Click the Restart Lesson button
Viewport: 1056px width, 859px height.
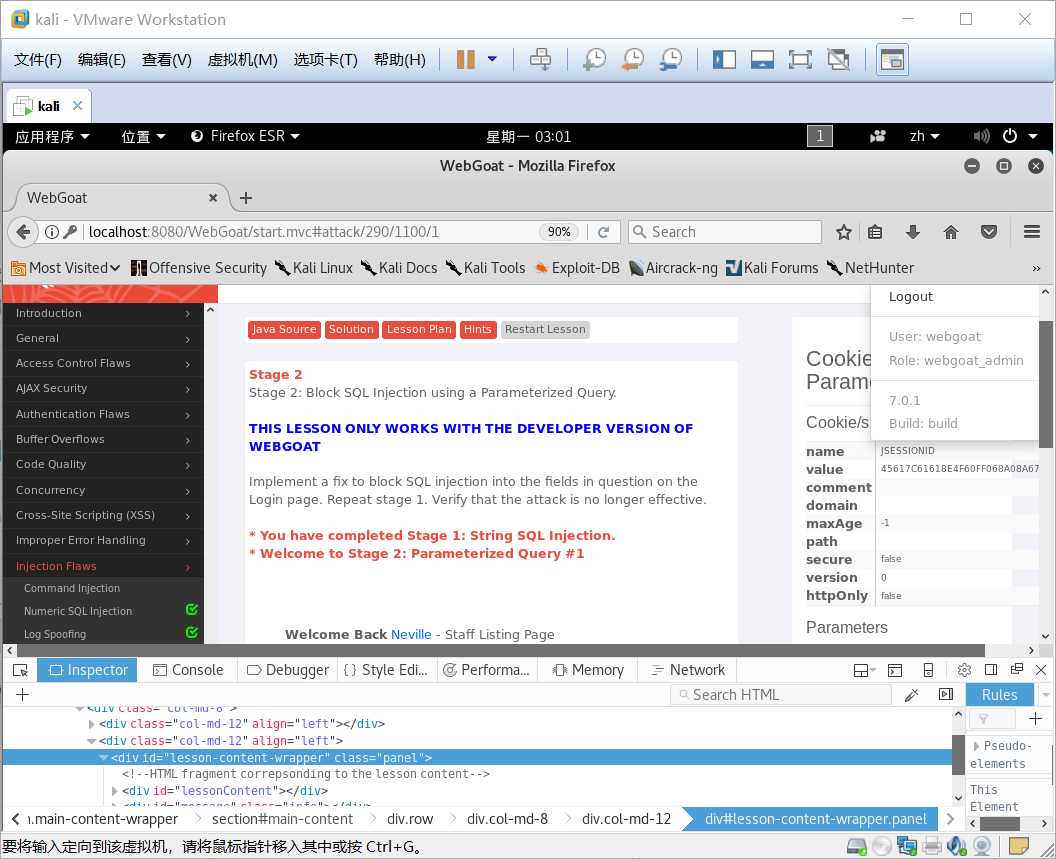pyautogui.click(x=545, y=329)
